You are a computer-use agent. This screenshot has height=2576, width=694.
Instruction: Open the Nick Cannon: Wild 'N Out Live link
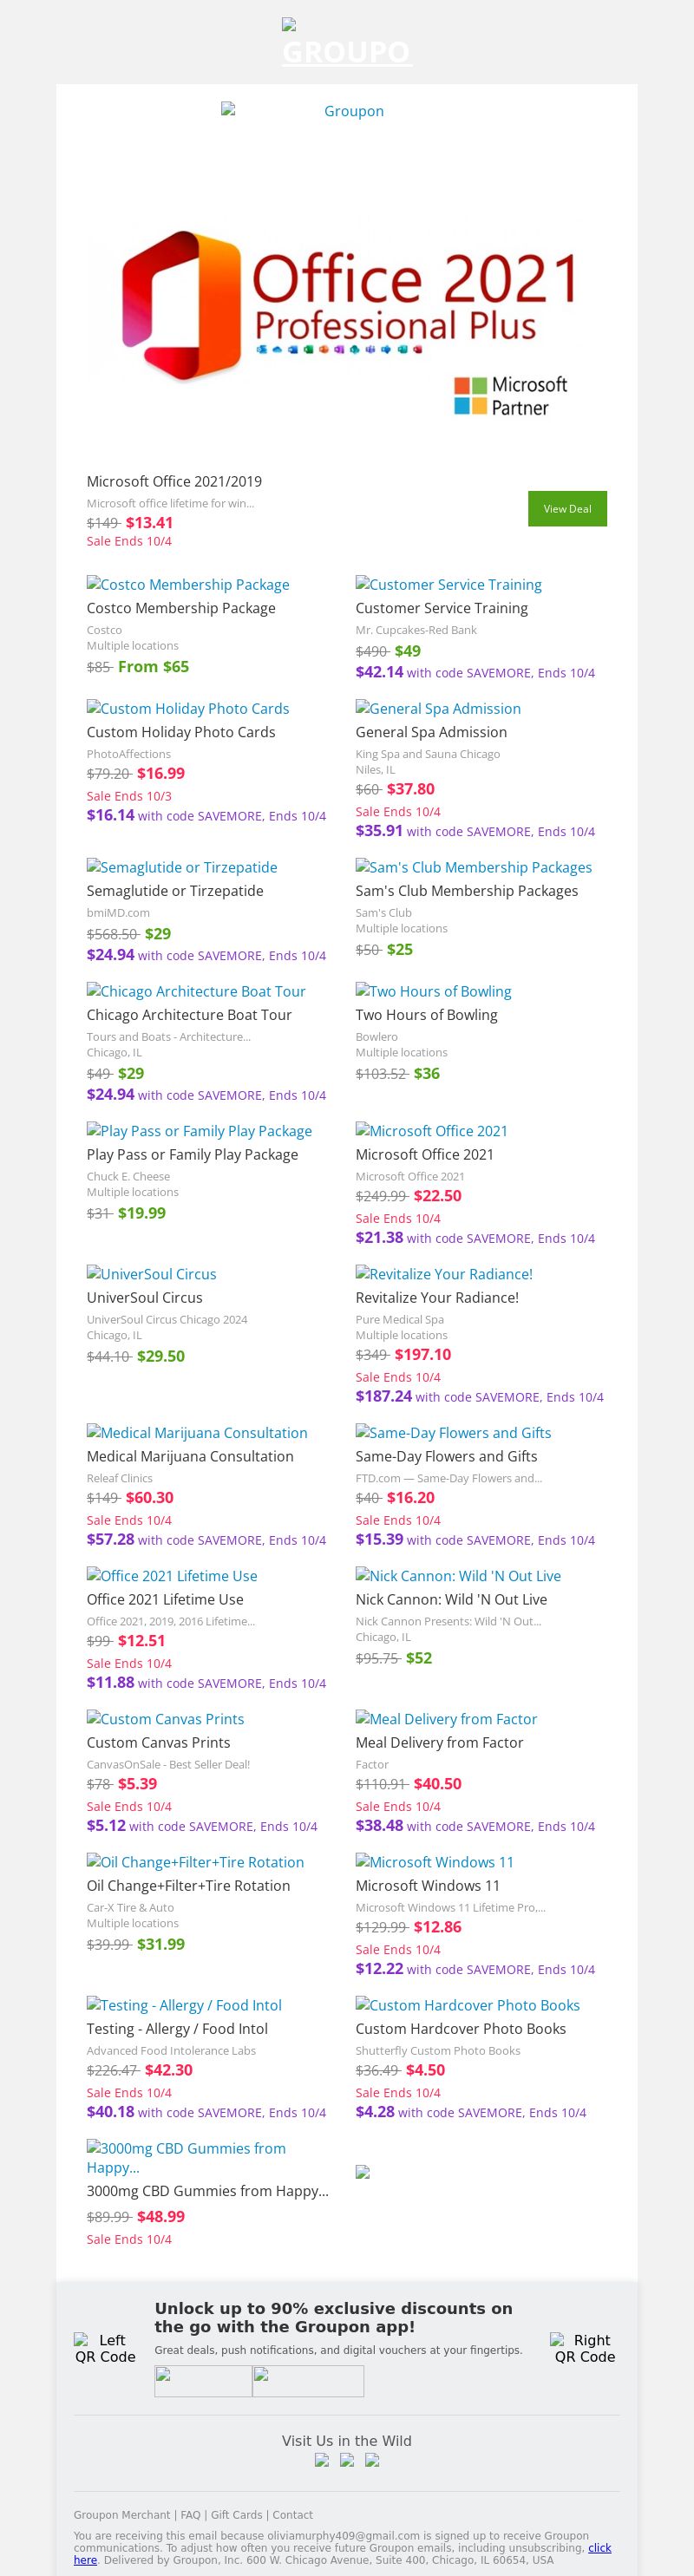(458, 1576)
